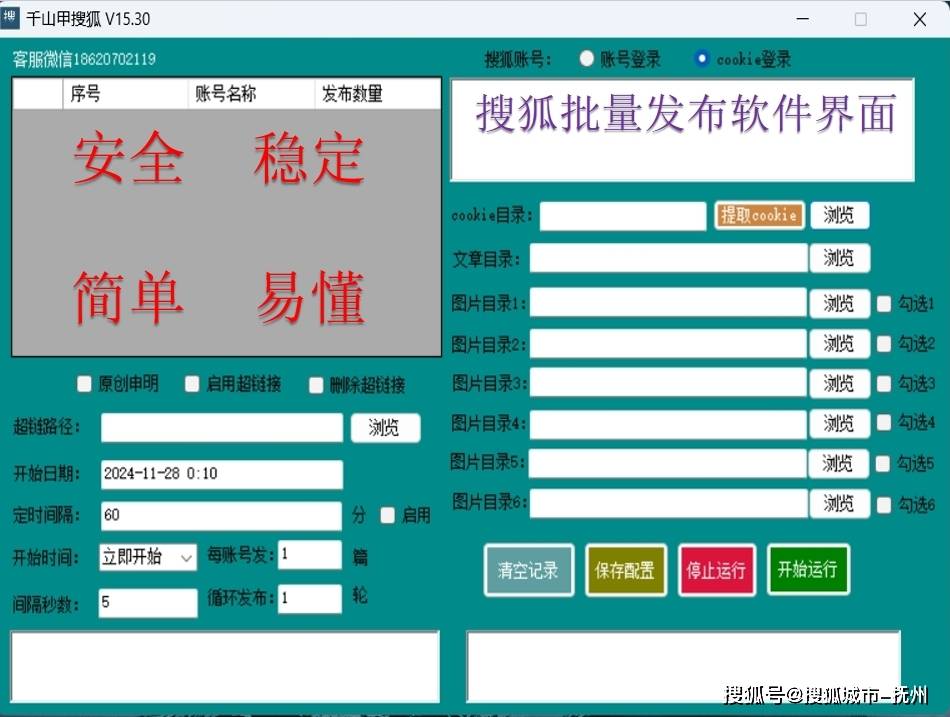This screenshot has height=717, width=950.
Task: Click the bottom-left log text box
Action: (225, 667)
